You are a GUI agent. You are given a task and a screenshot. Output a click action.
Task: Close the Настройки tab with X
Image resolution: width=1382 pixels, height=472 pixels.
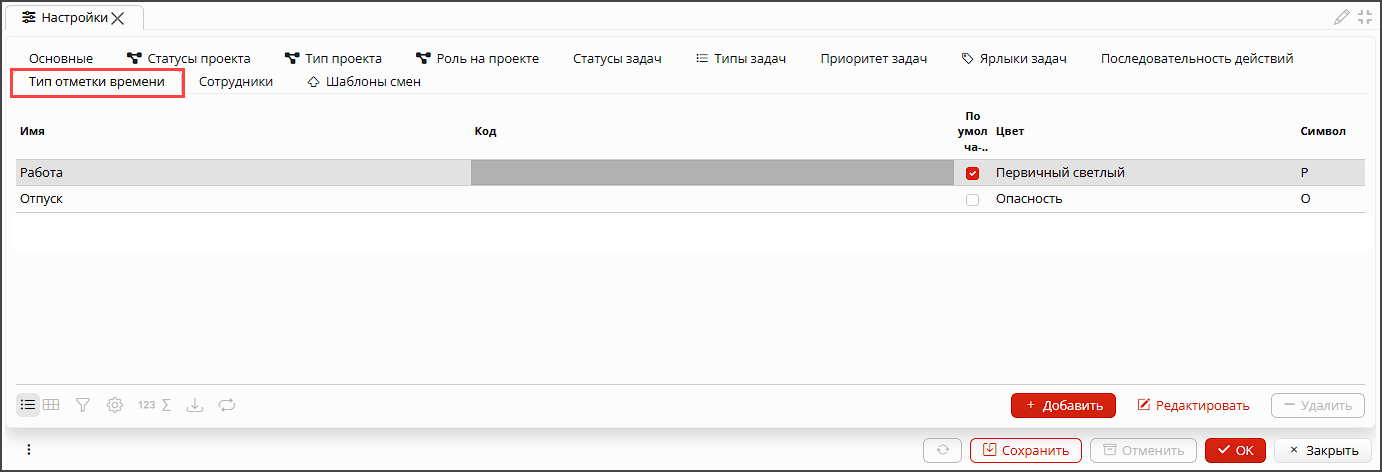pyautogui.click(x=117, y=18)
